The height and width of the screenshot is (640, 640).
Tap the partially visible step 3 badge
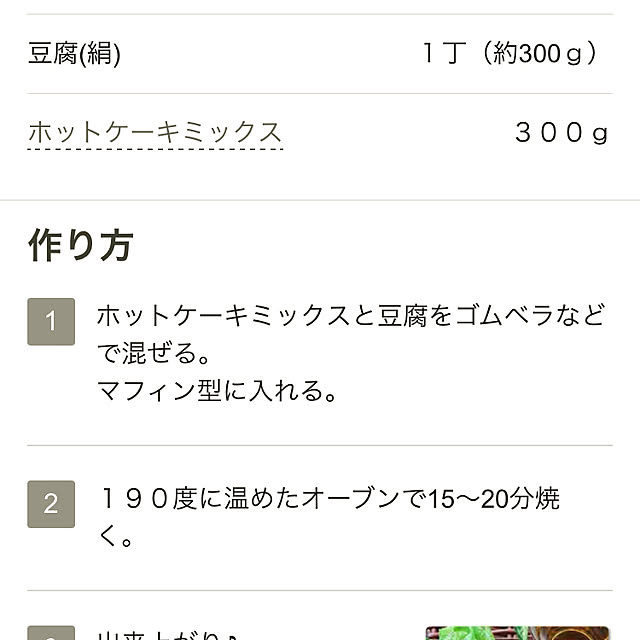pyautogui.click(x=51, y=634)
